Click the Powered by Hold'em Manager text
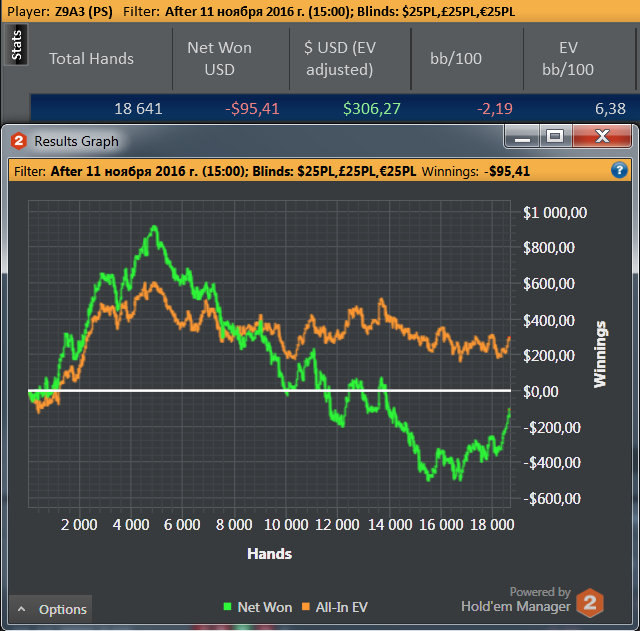 click(516, 600)
